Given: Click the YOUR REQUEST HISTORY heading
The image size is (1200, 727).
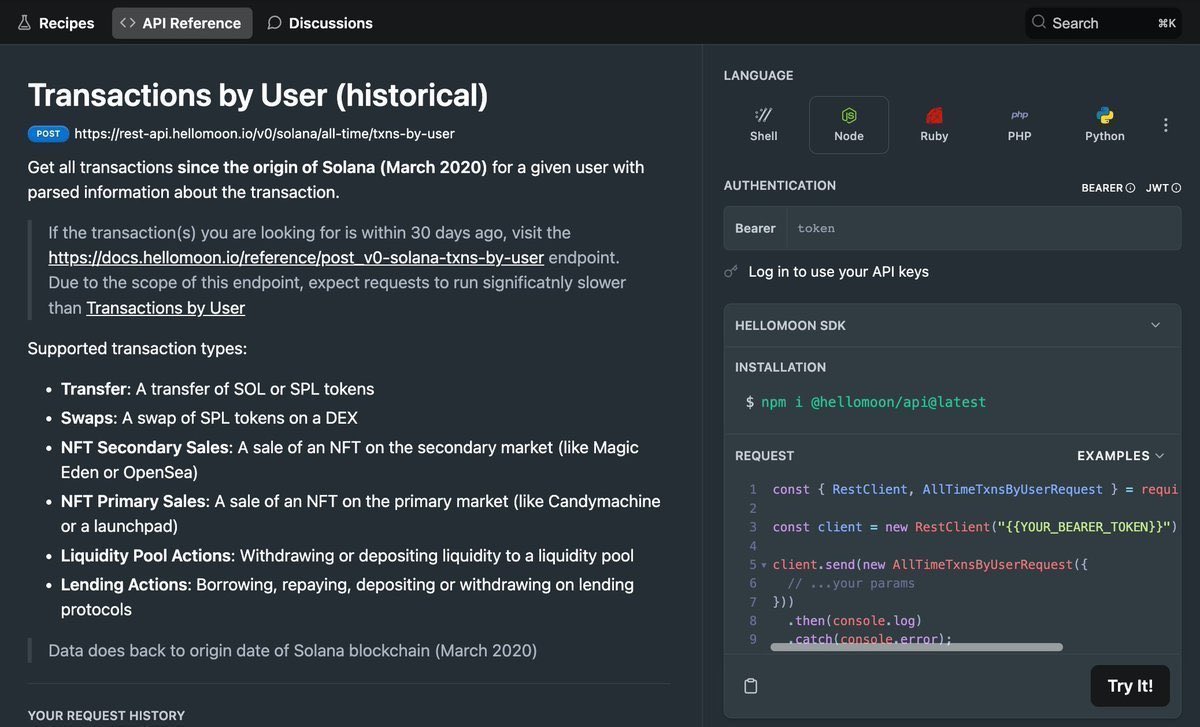Looking at the screenshot, I should tap(106, 715).
